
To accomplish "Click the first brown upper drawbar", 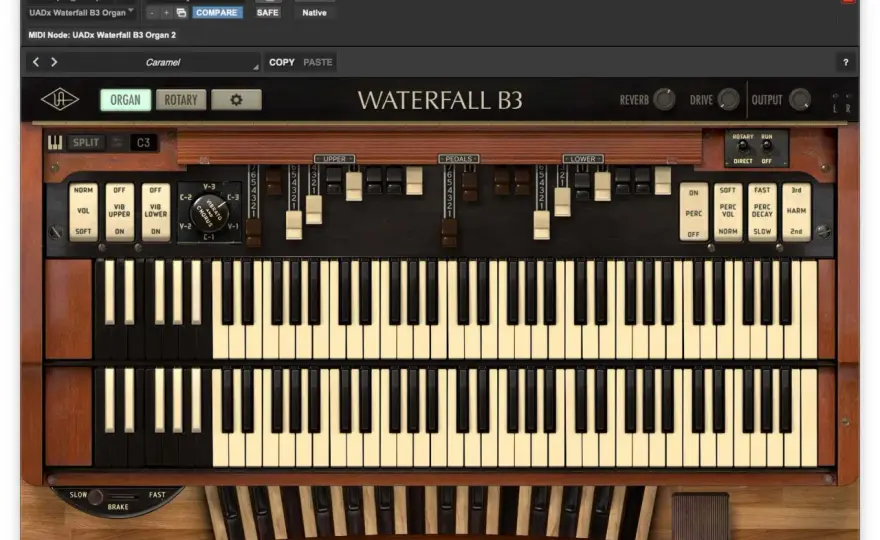I will click(x=254, y=232).
